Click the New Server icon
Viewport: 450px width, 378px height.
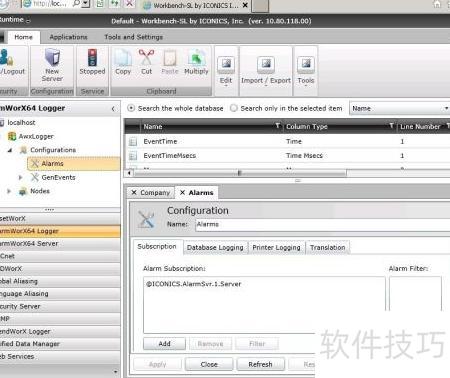[52, 57]
